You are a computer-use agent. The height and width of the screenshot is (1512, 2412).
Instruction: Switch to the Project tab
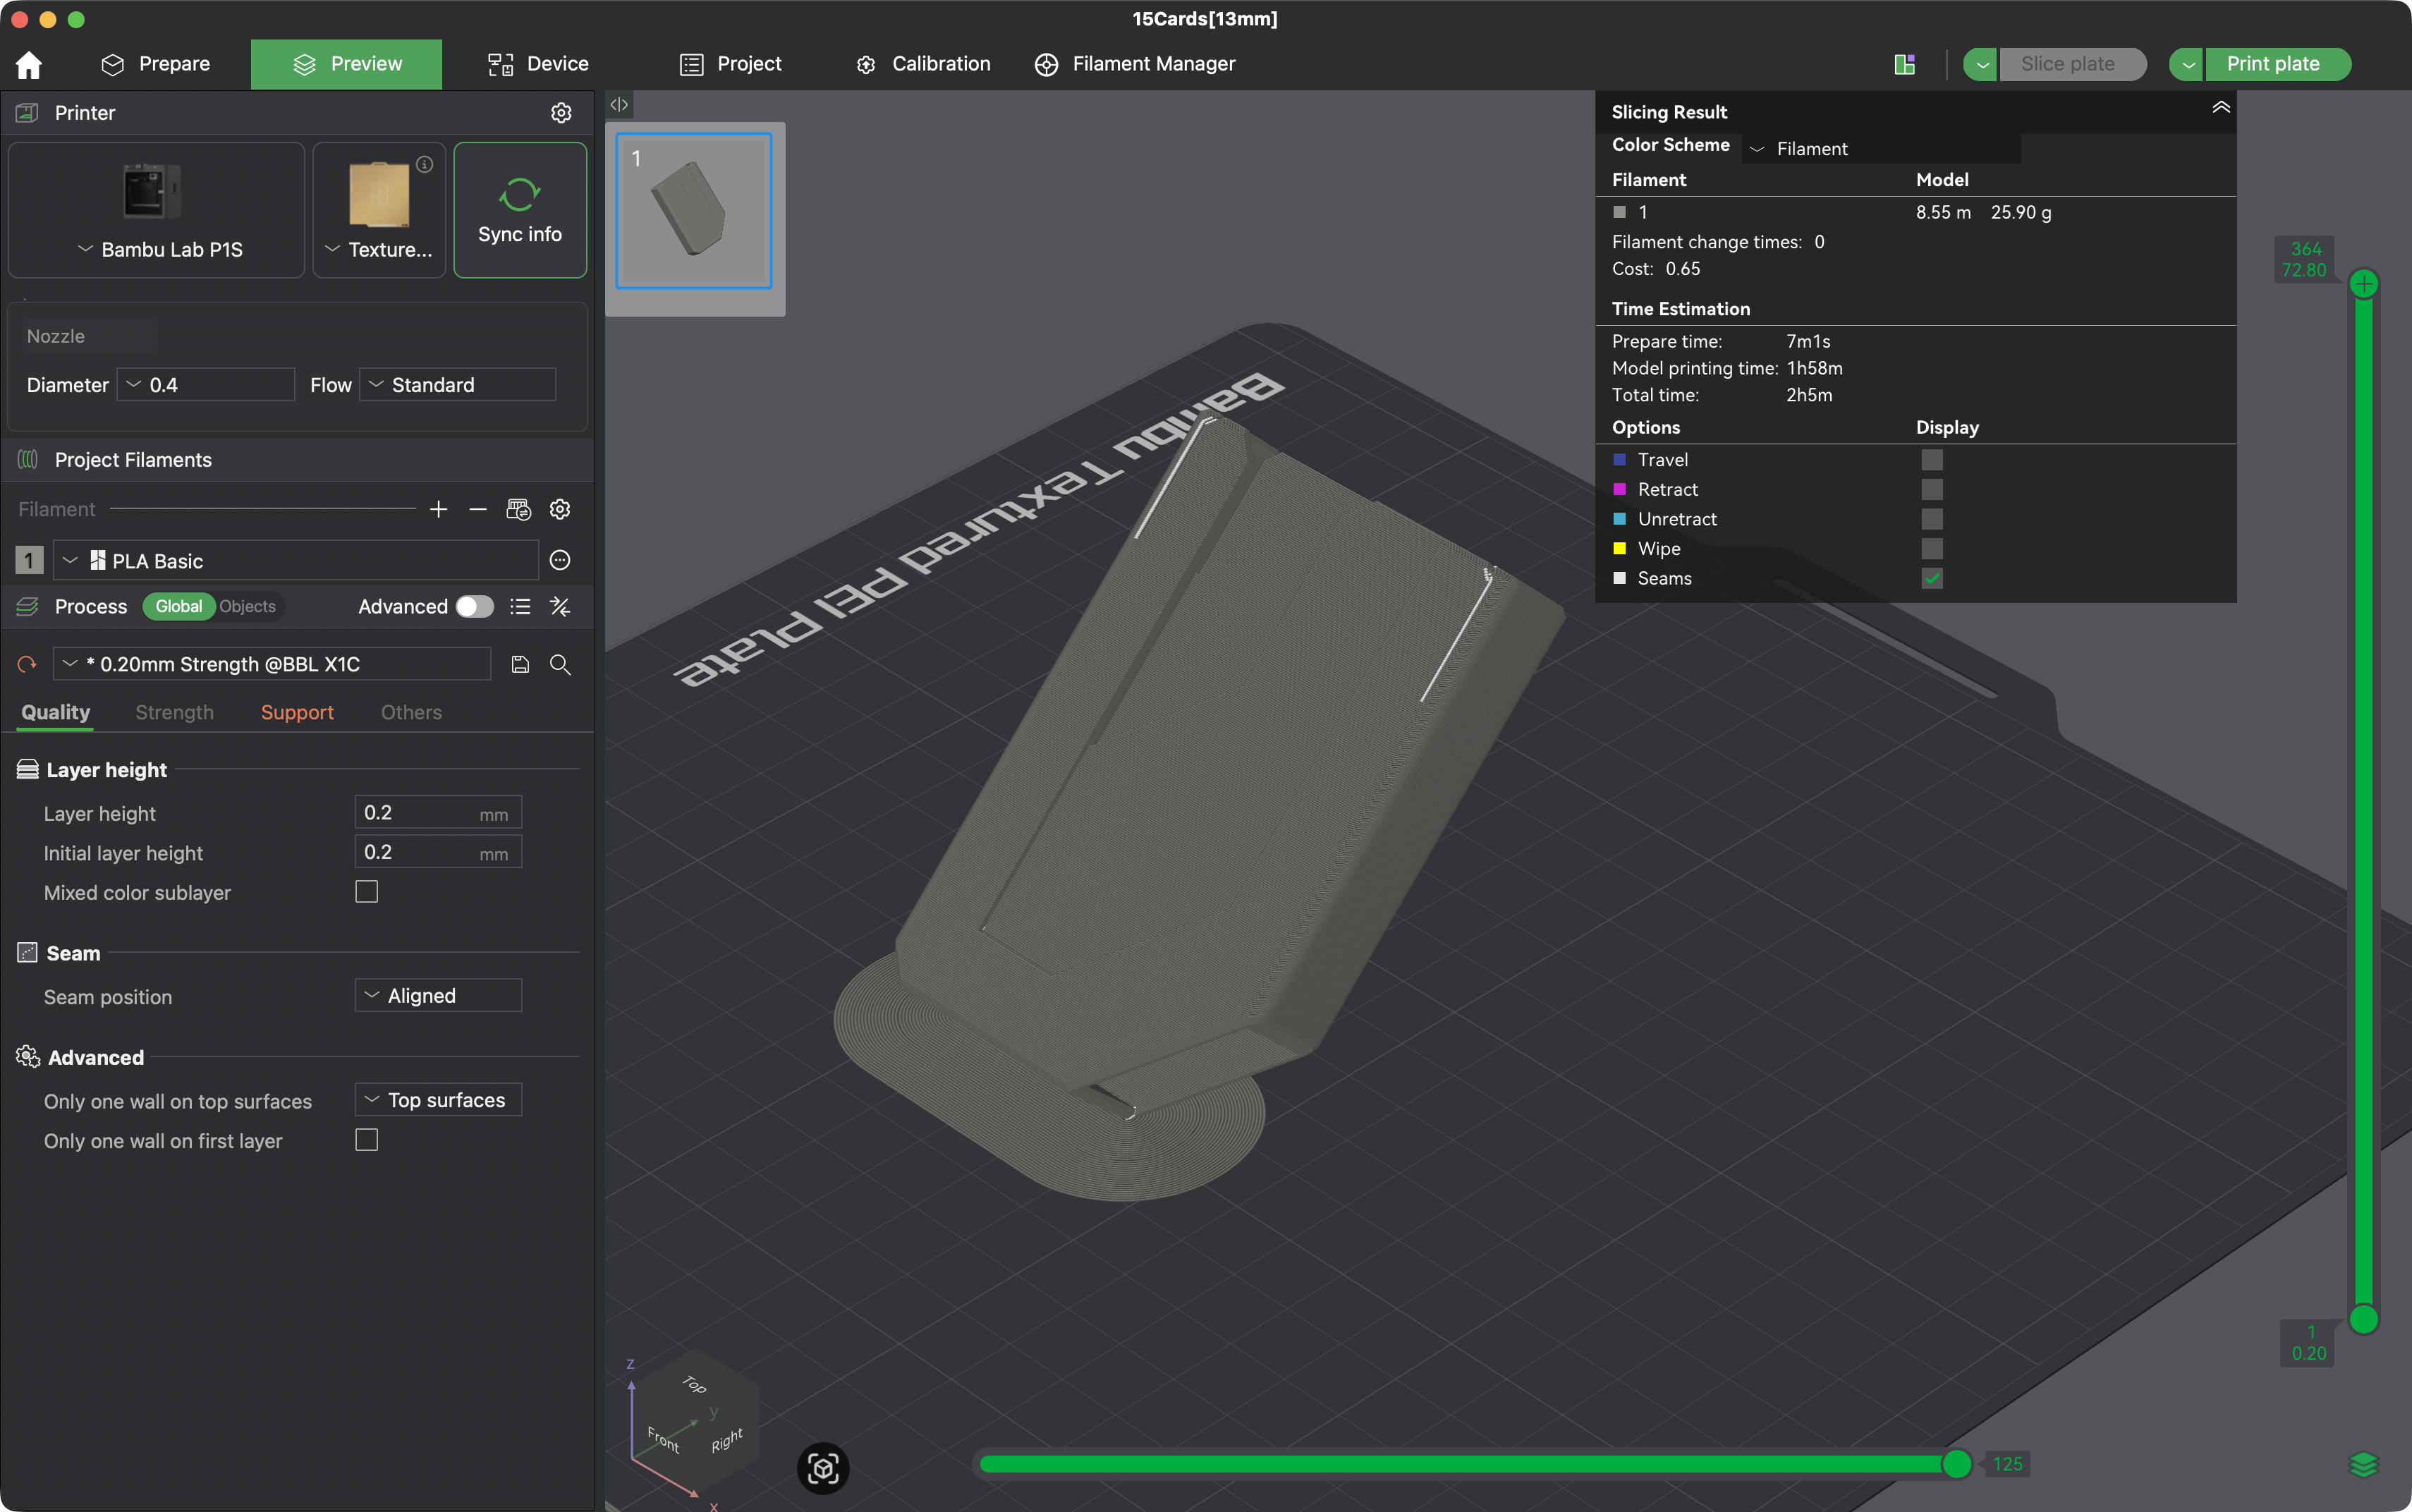click(x=731, y=64)
